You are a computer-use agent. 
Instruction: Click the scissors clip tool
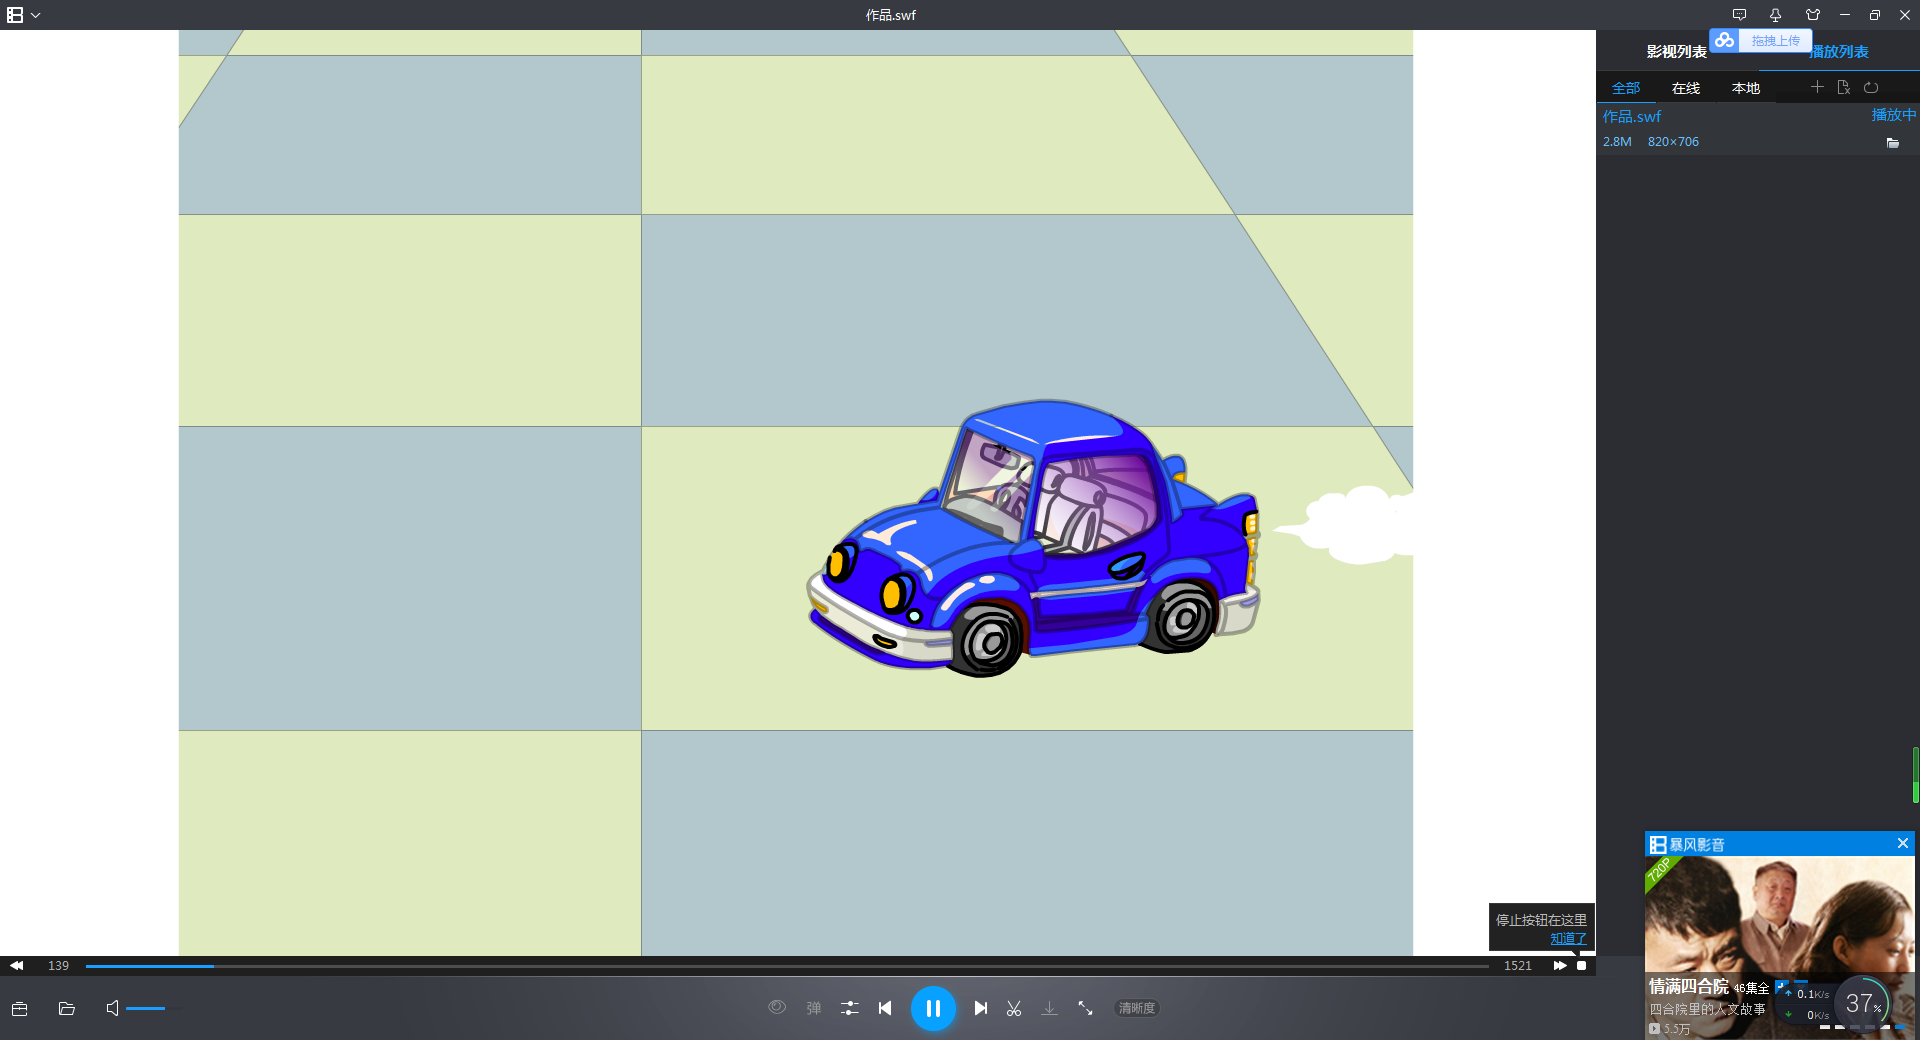pos(1014,1008)
